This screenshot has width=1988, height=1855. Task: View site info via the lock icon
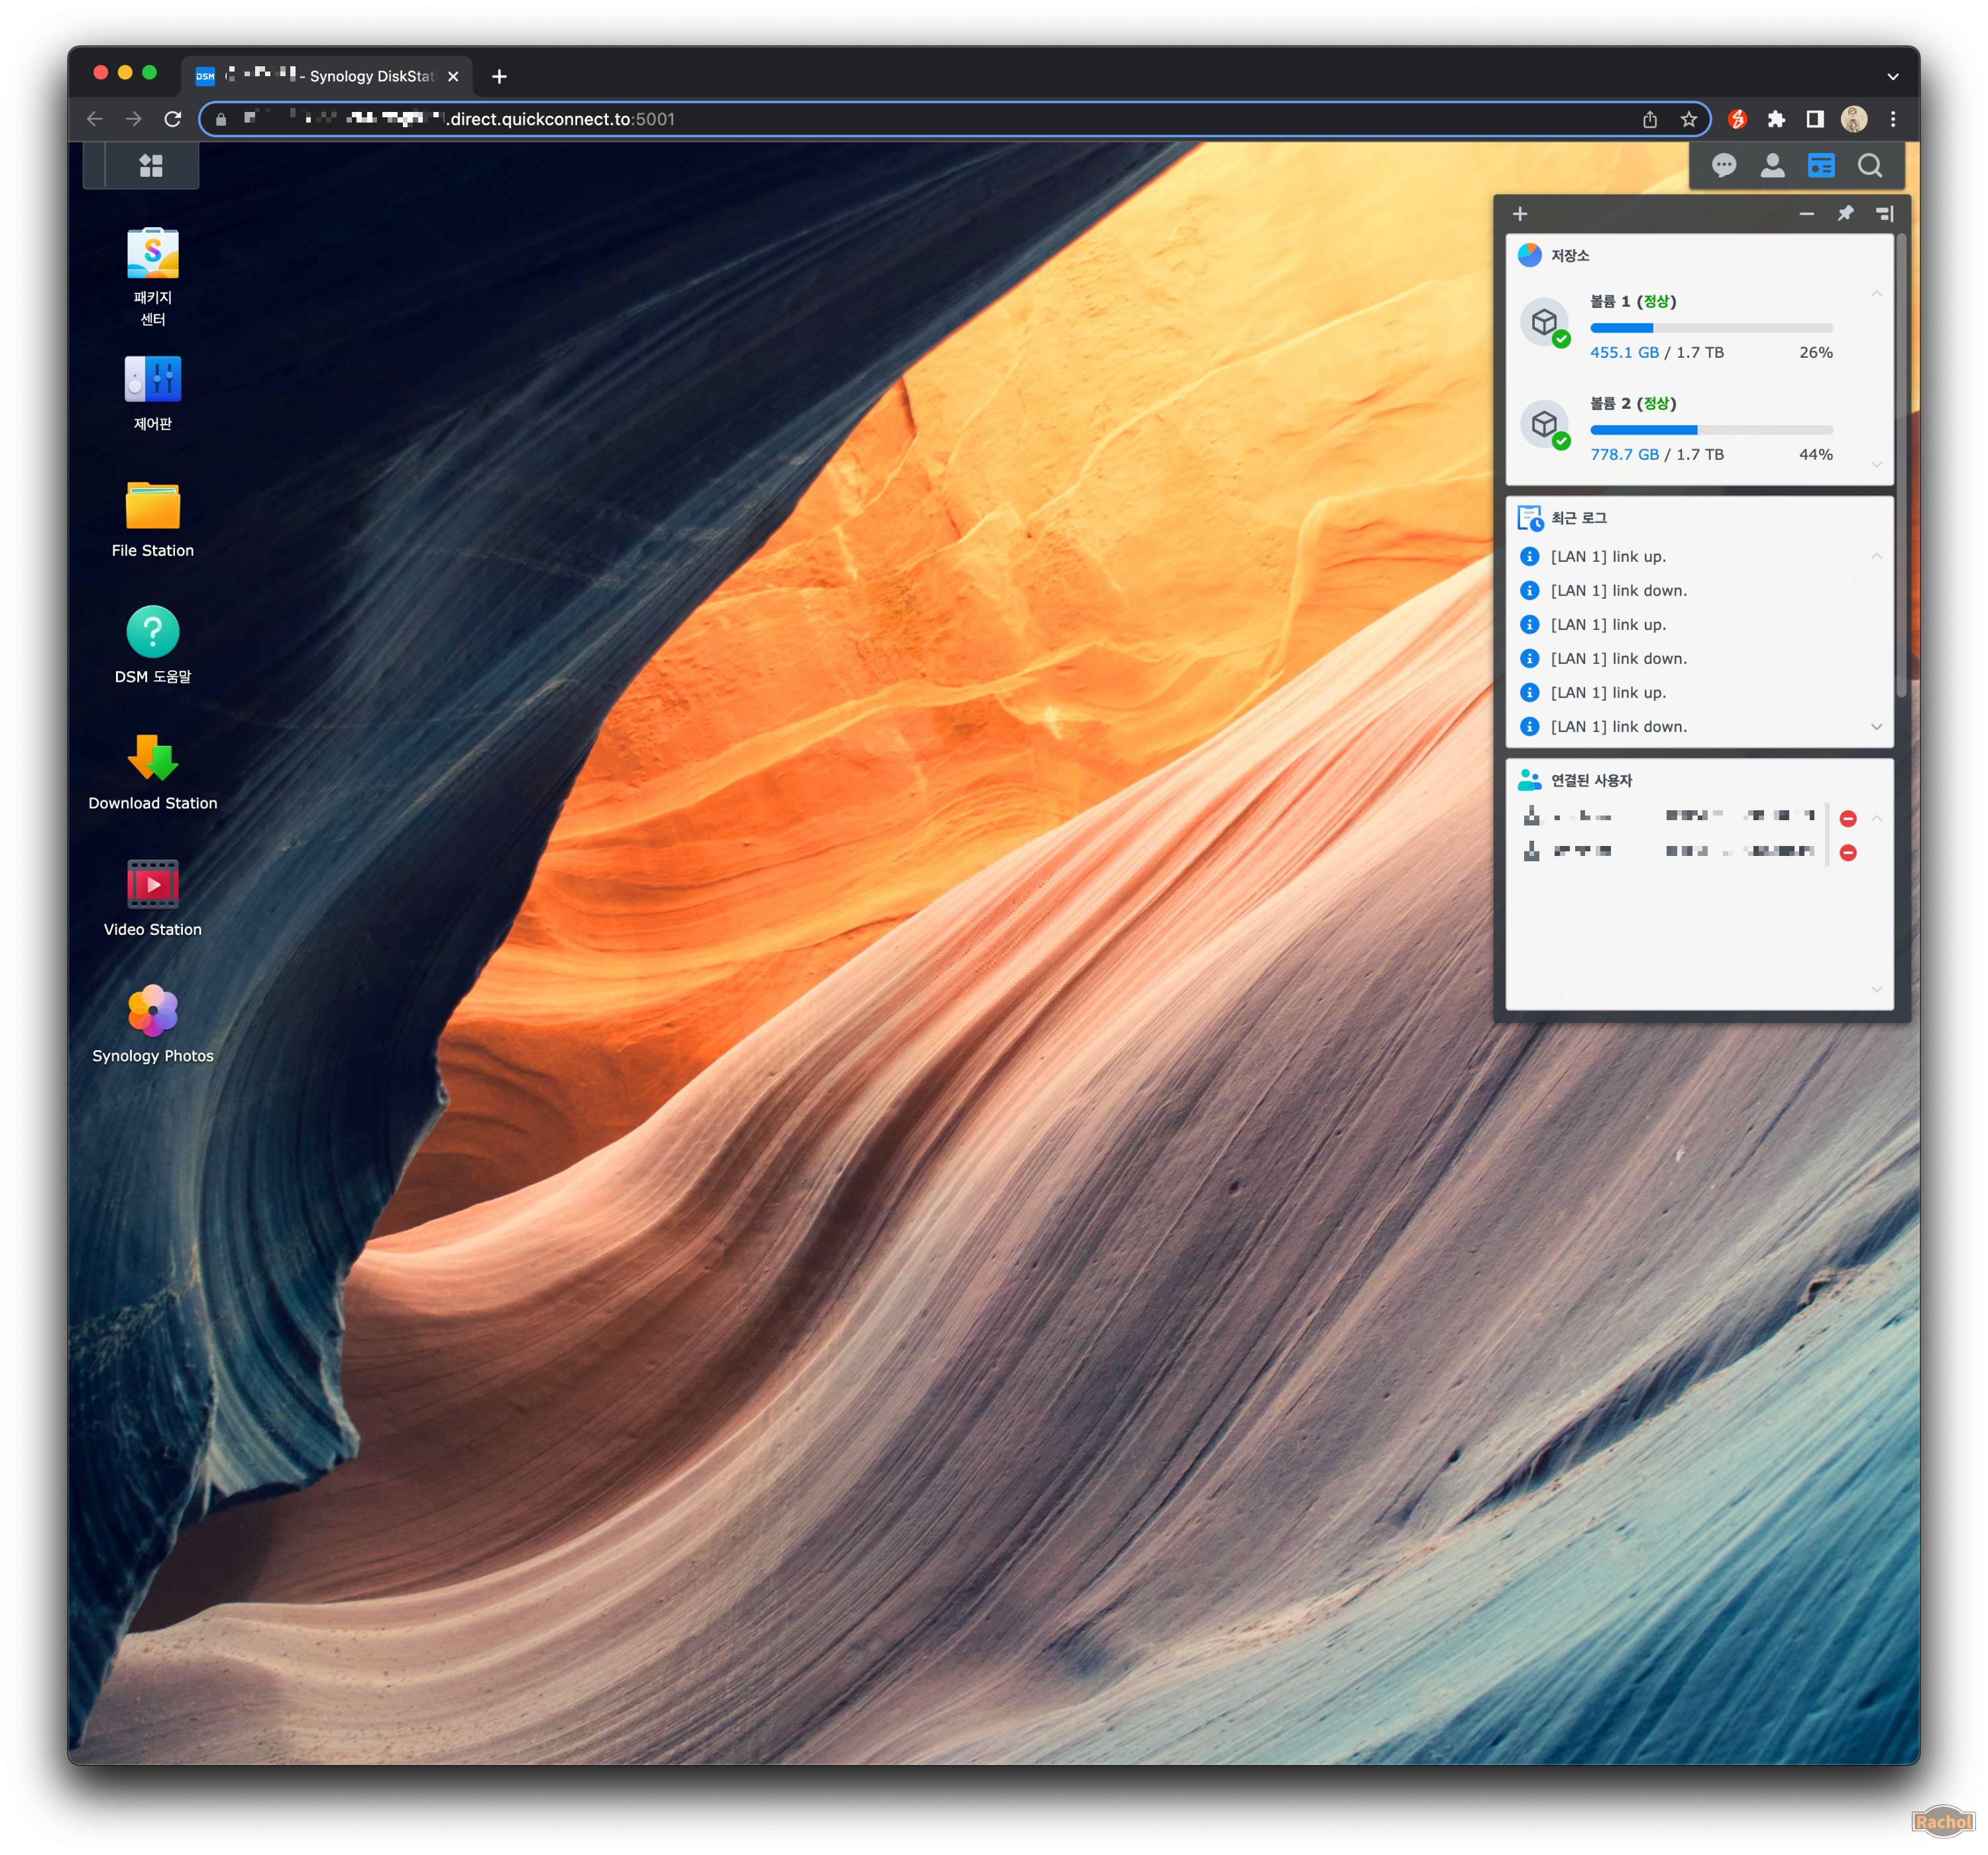[x=221, y=119]
